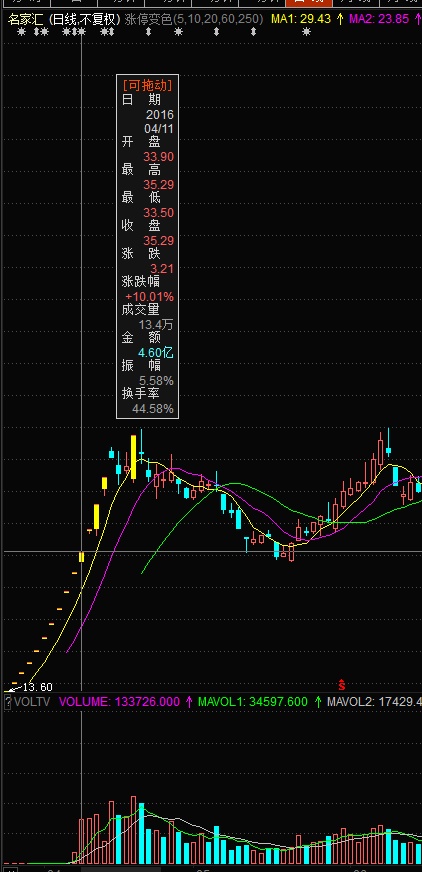This screenshot has width=422, height=872.
Task: Click the yellow candlestick under the crosshair
Action: point(82,557)
